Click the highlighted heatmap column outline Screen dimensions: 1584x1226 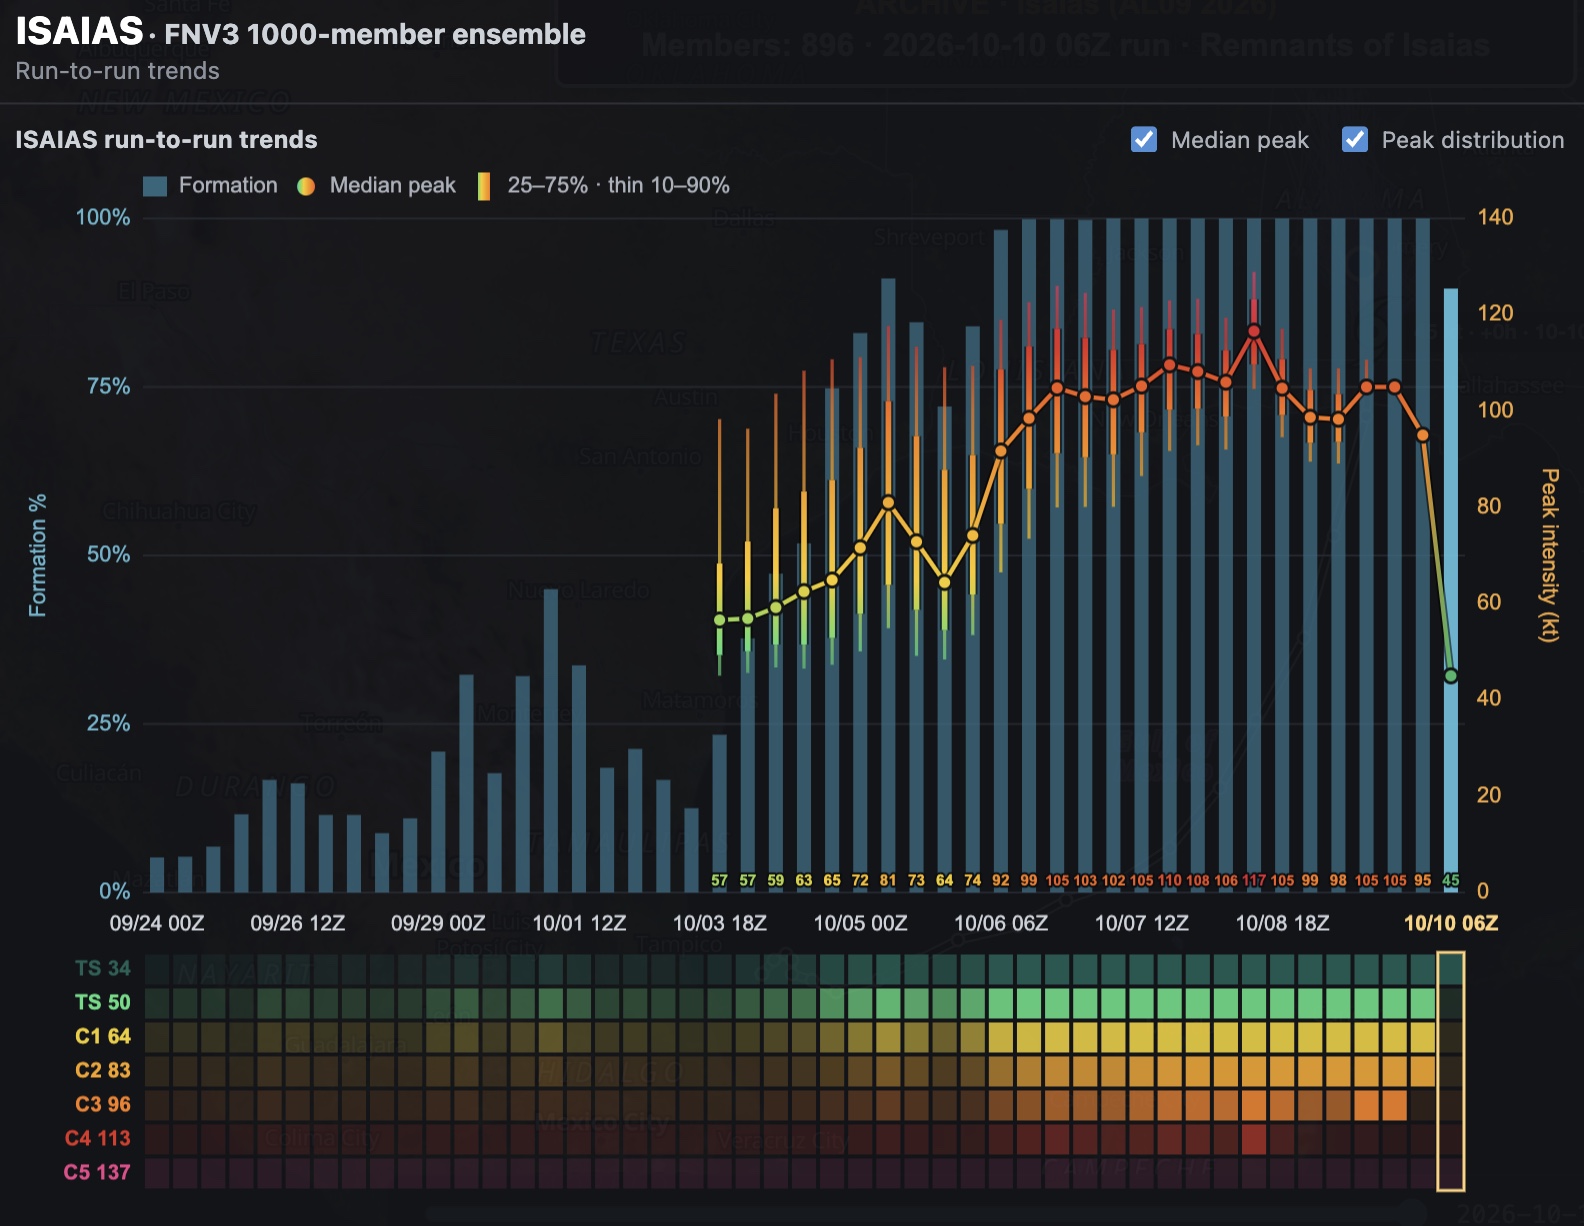click(x=1451, y=1072)
